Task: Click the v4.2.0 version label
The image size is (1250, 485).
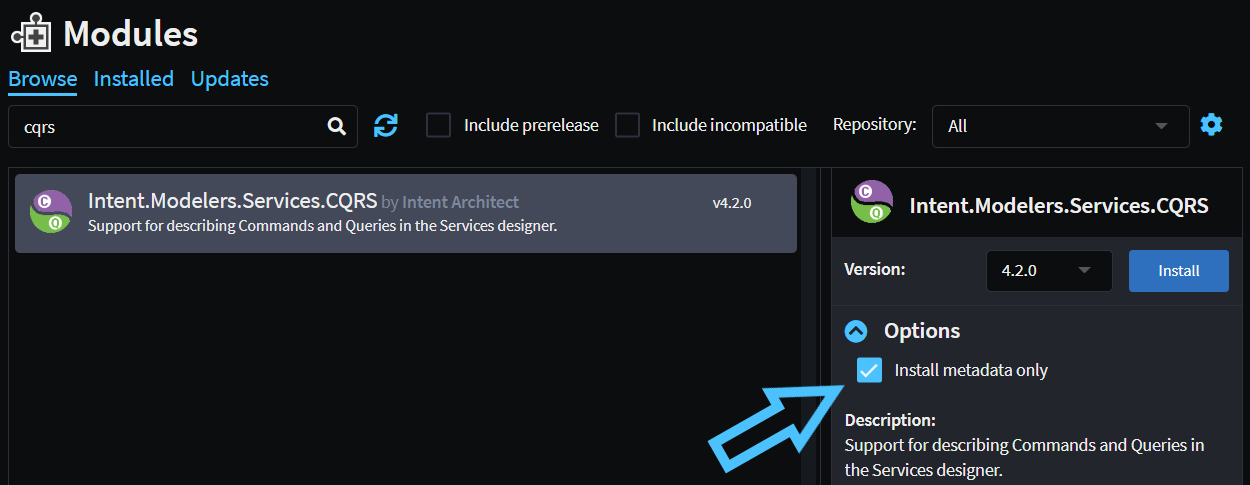Action: [732, 203]
